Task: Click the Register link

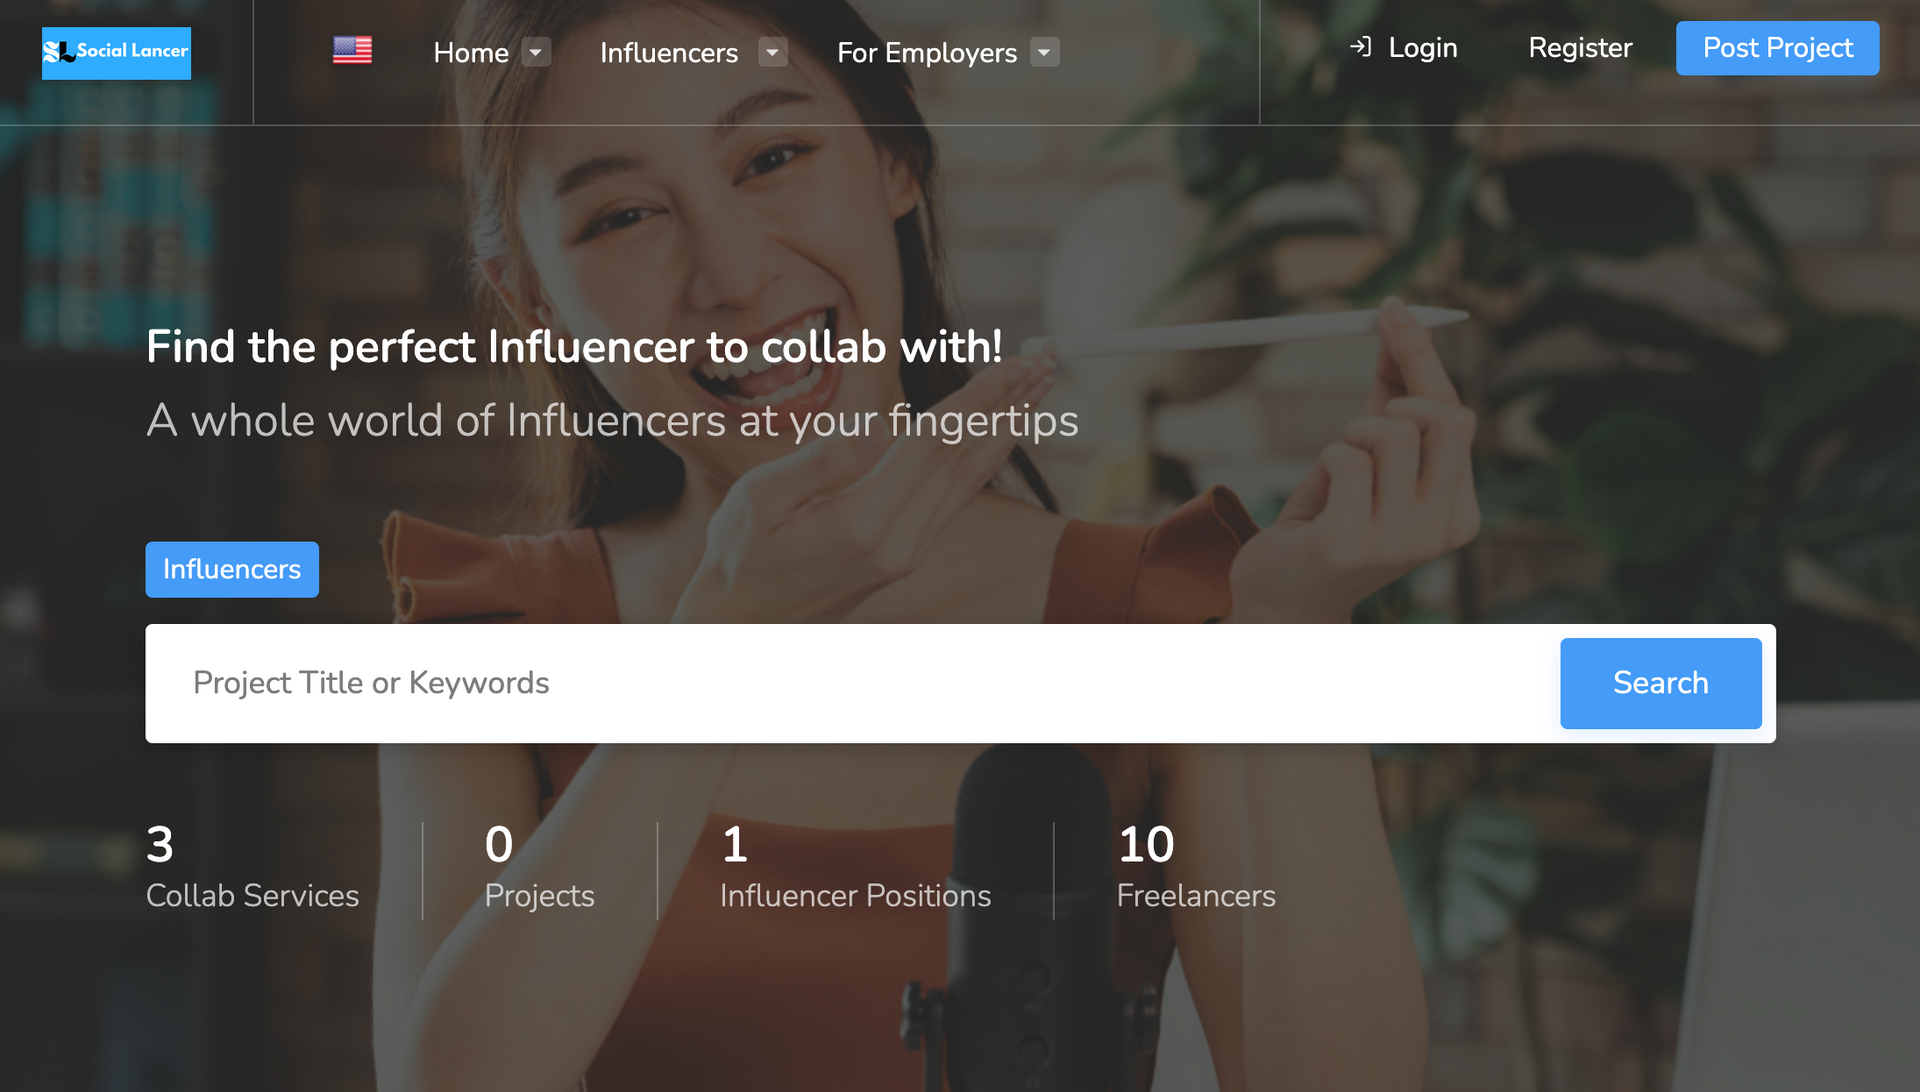Action: pyautogui.click(x=1580, y=48)
